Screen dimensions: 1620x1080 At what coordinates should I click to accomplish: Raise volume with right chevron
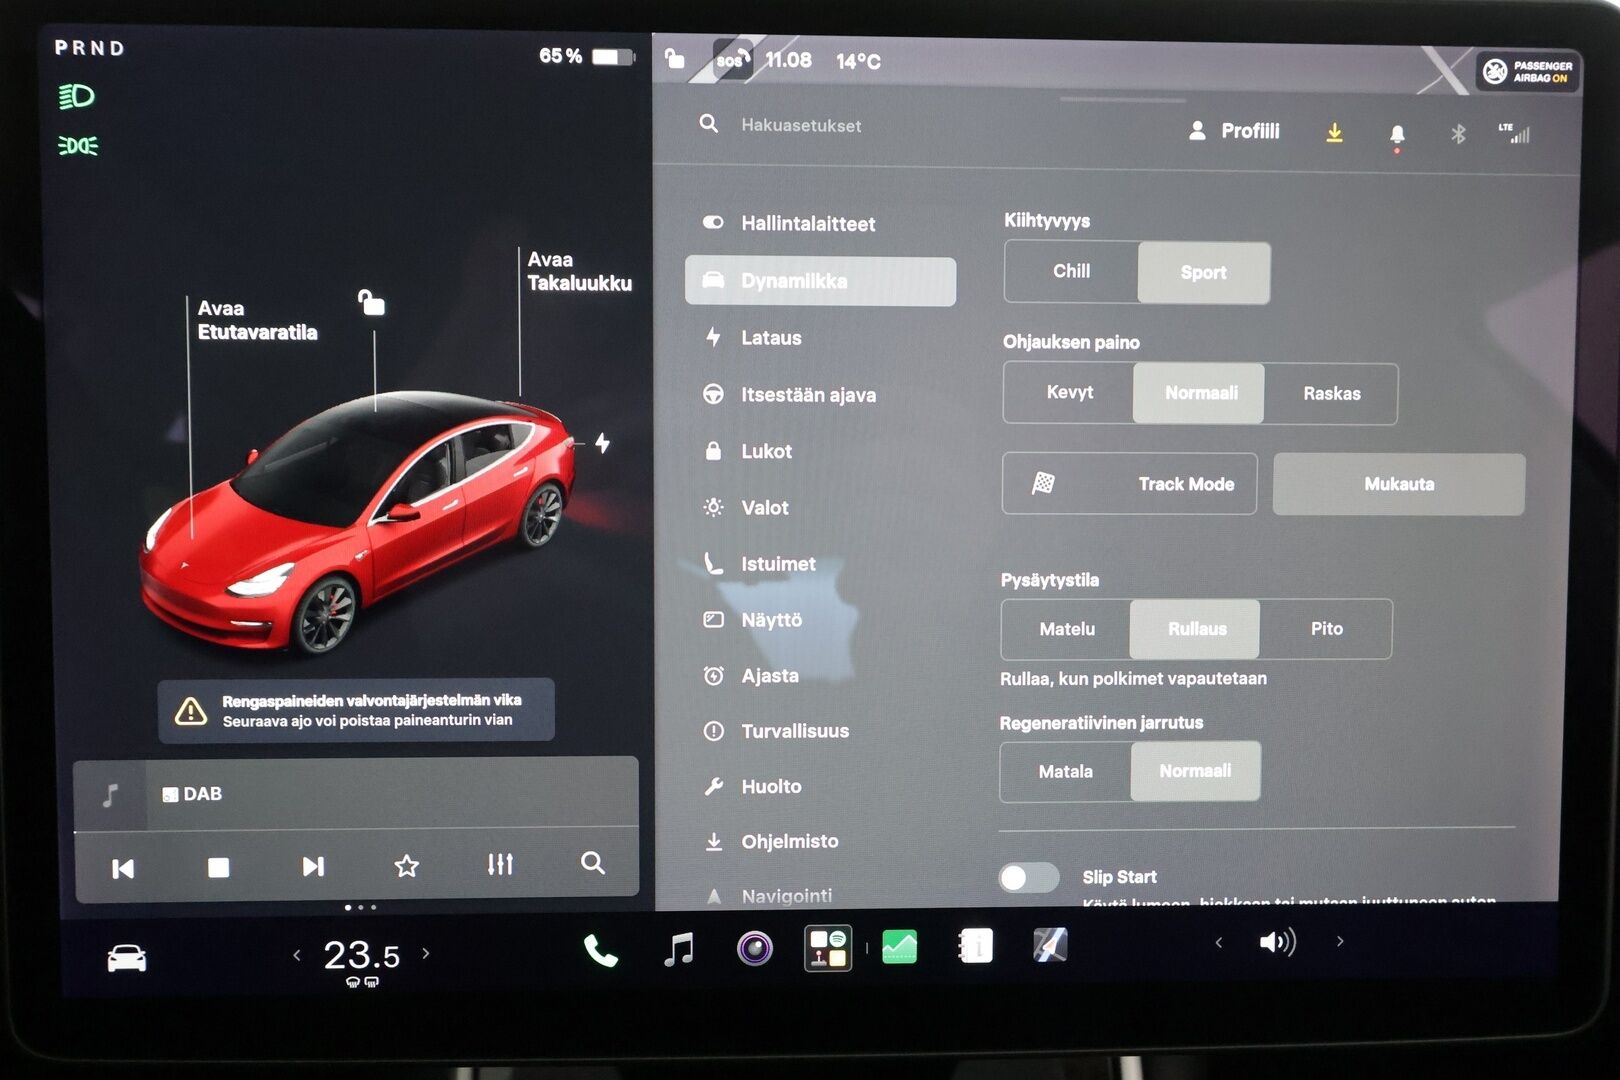coord(1340,941)
